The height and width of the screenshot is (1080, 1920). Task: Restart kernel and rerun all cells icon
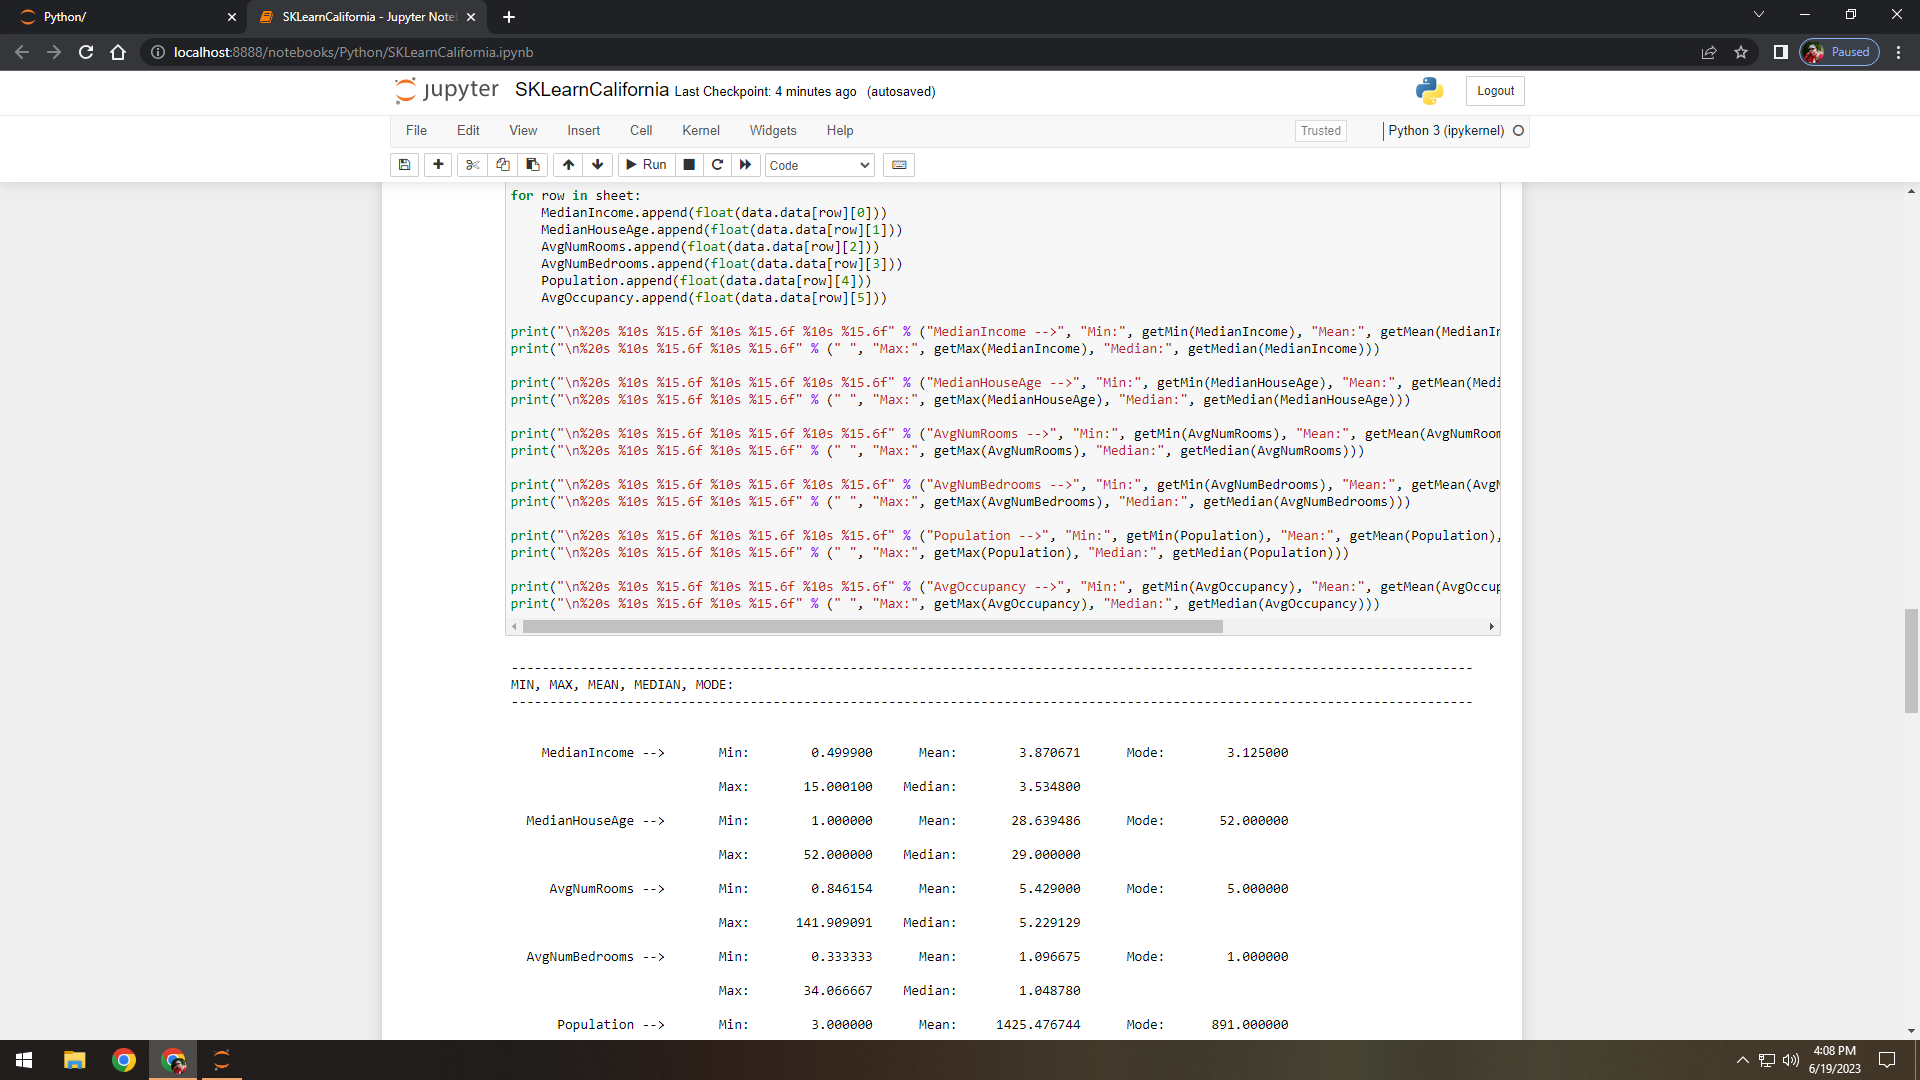(745, 165)
